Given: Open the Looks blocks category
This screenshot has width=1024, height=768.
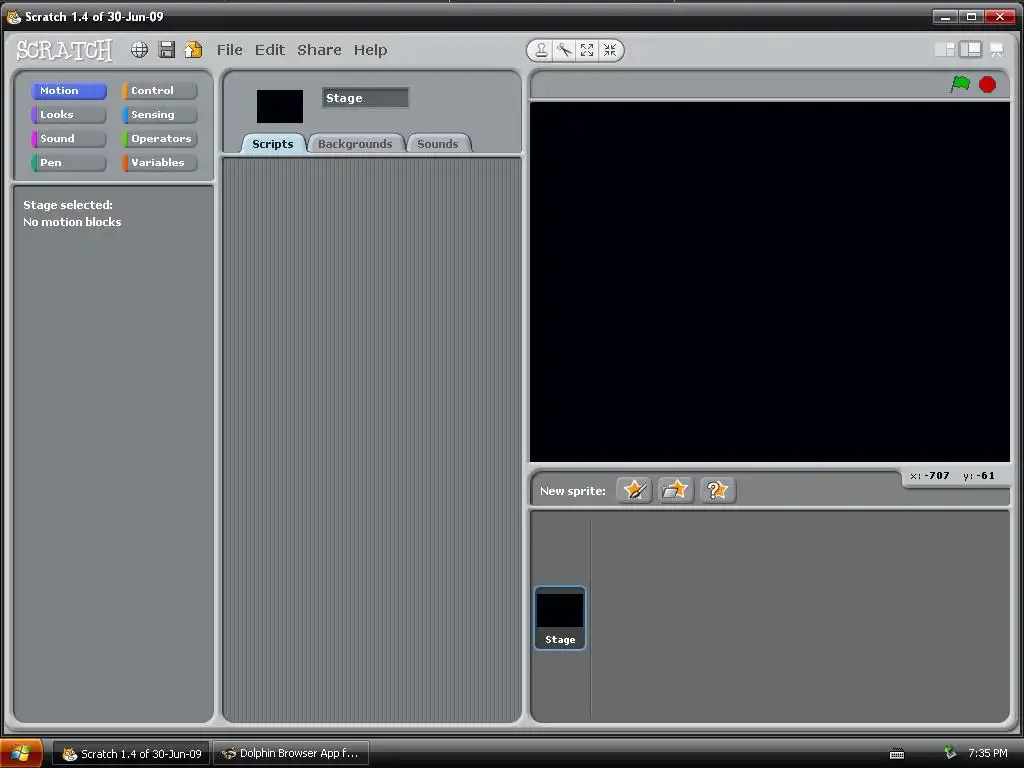Looking at the screenshot, I should click(x=69, y=115).
